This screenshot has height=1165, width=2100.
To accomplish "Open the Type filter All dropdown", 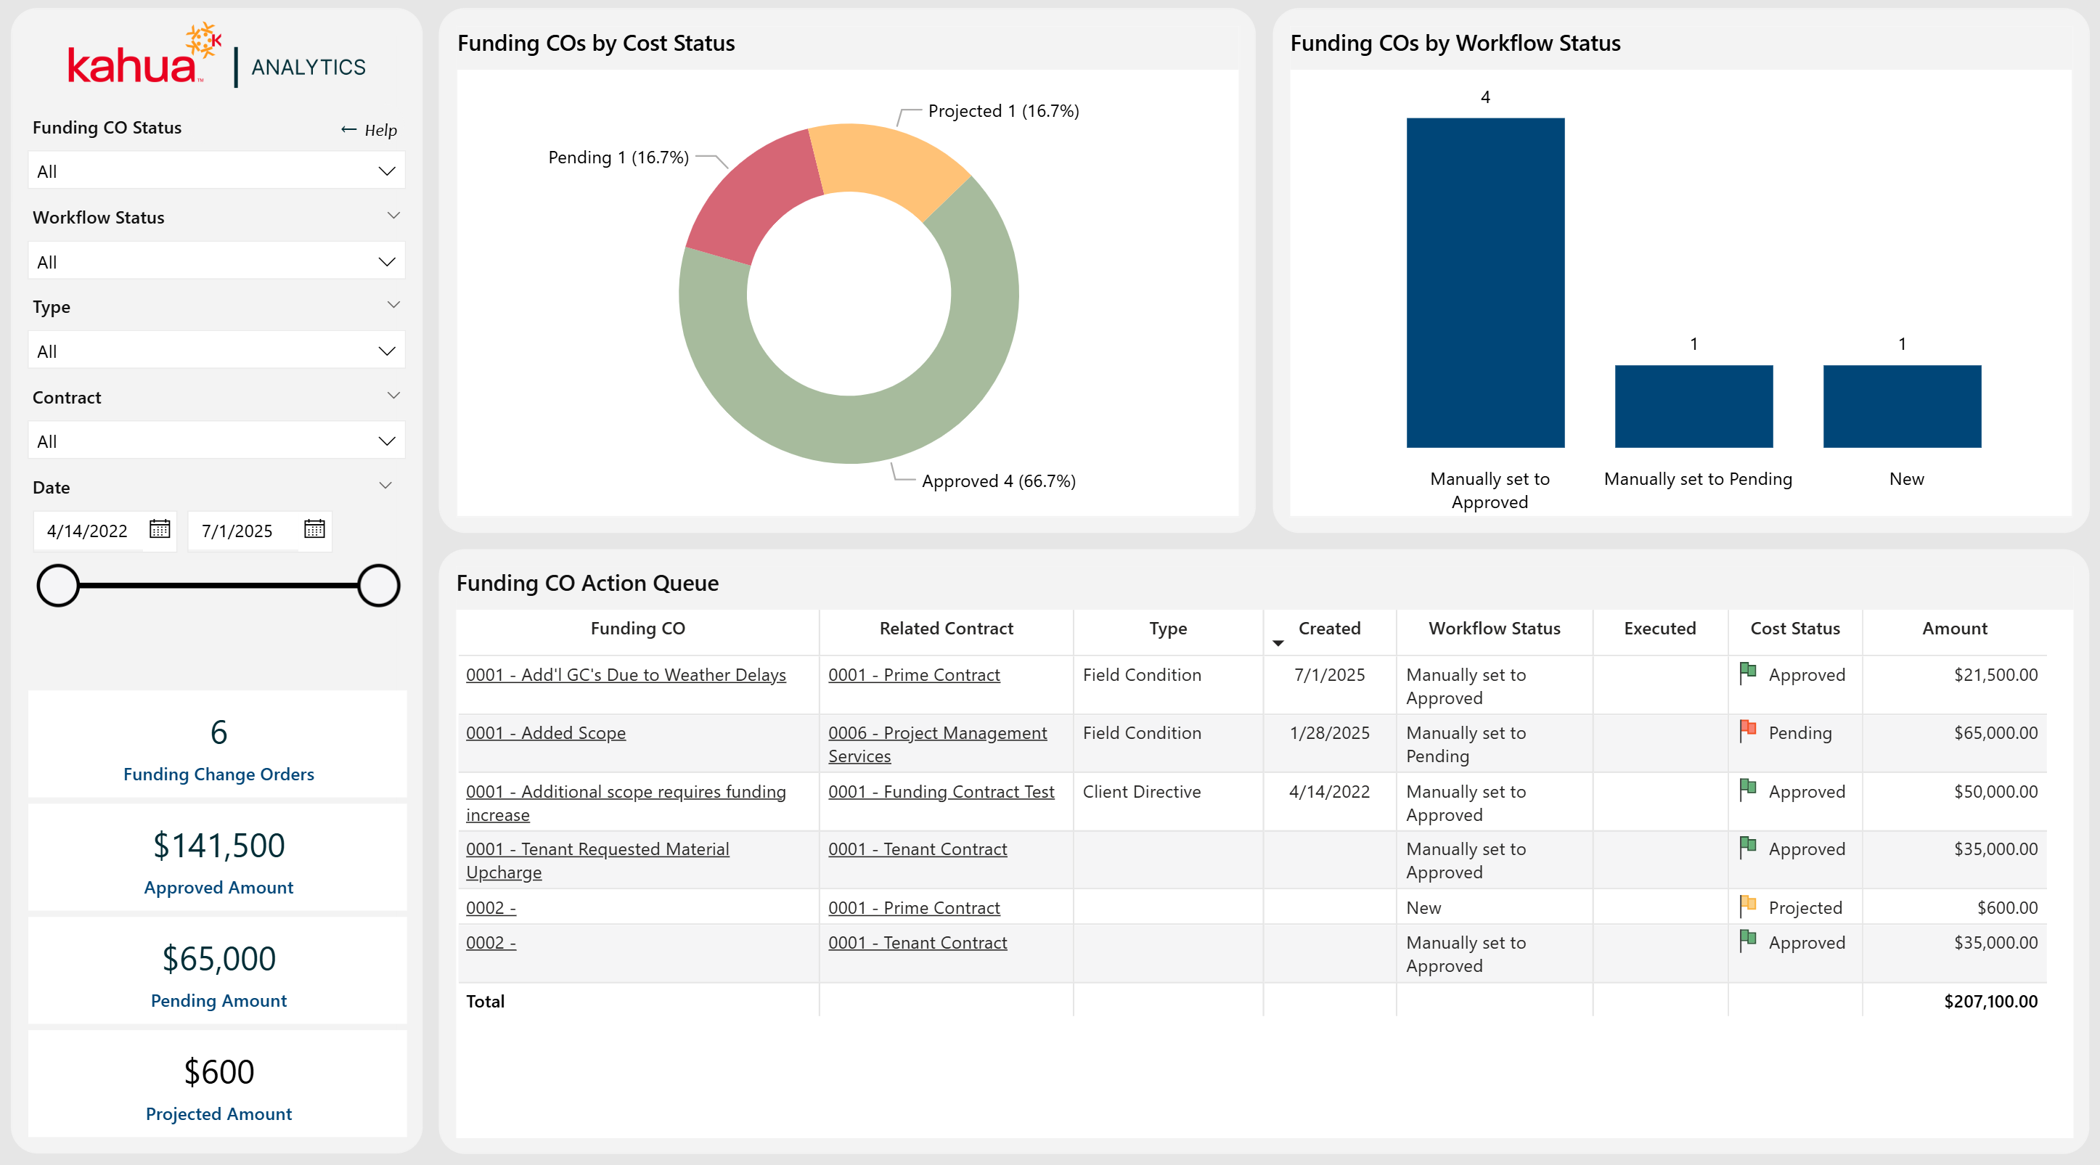I will [x=217, y=351].
